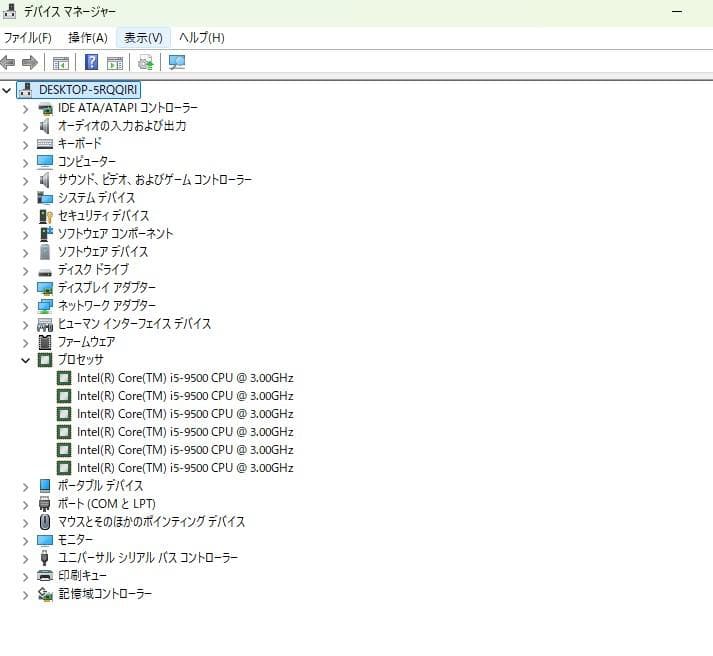Select the last Intel Core i5-9500 processor entry

[x=185, y=468]
